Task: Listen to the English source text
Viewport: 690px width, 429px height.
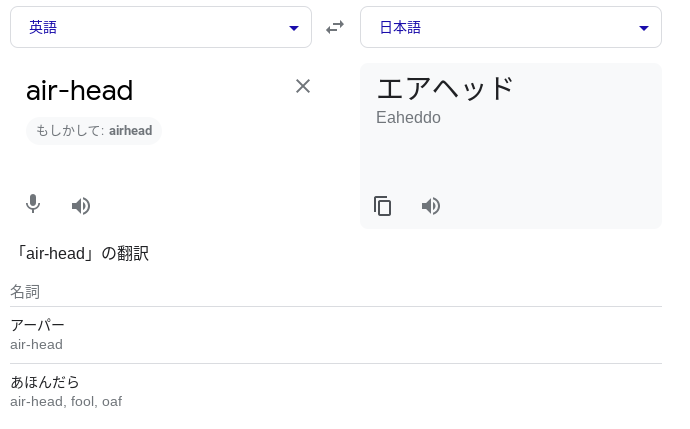Action: coord(81,206)
